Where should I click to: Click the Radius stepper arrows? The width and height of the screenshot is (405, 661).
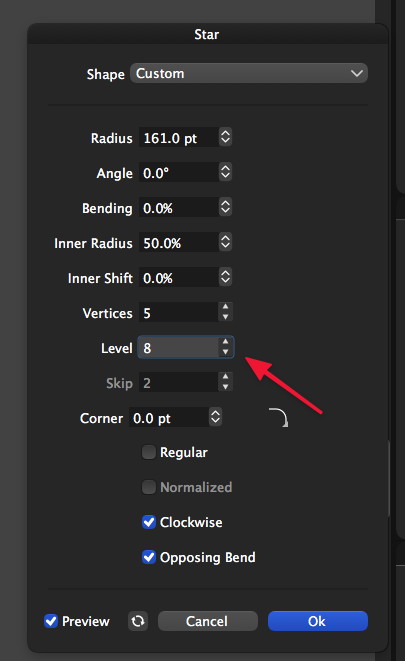click(225, 137)
